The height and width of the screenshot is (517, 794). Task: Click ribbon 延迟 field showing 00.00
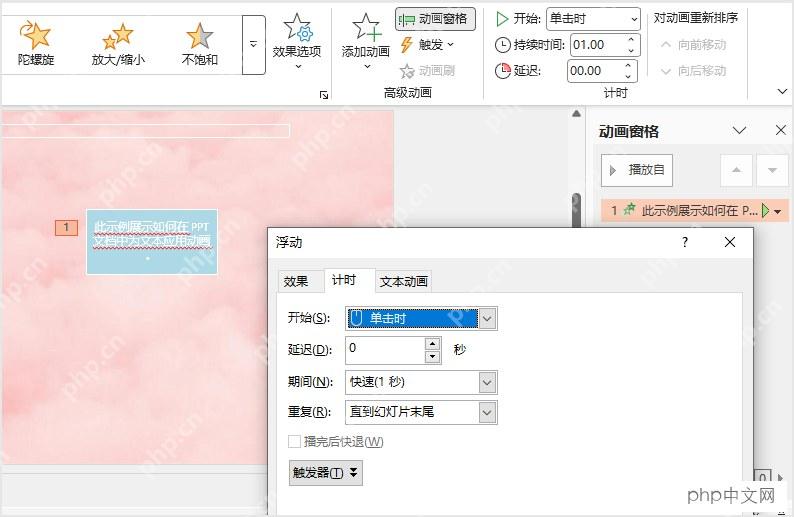click(594, 71)
